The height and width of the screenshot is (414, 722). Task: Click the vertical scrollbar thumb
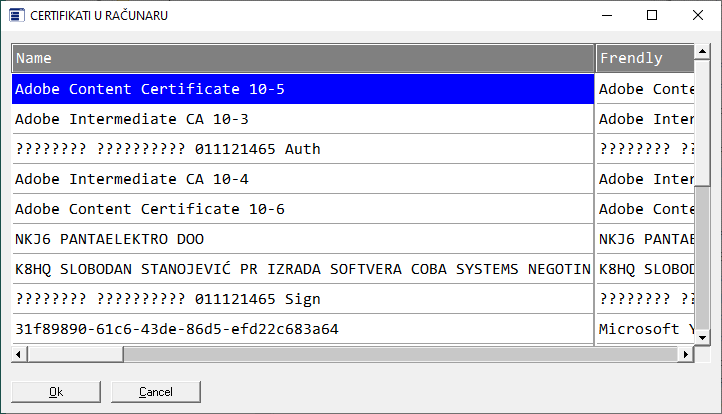(702, 122)
